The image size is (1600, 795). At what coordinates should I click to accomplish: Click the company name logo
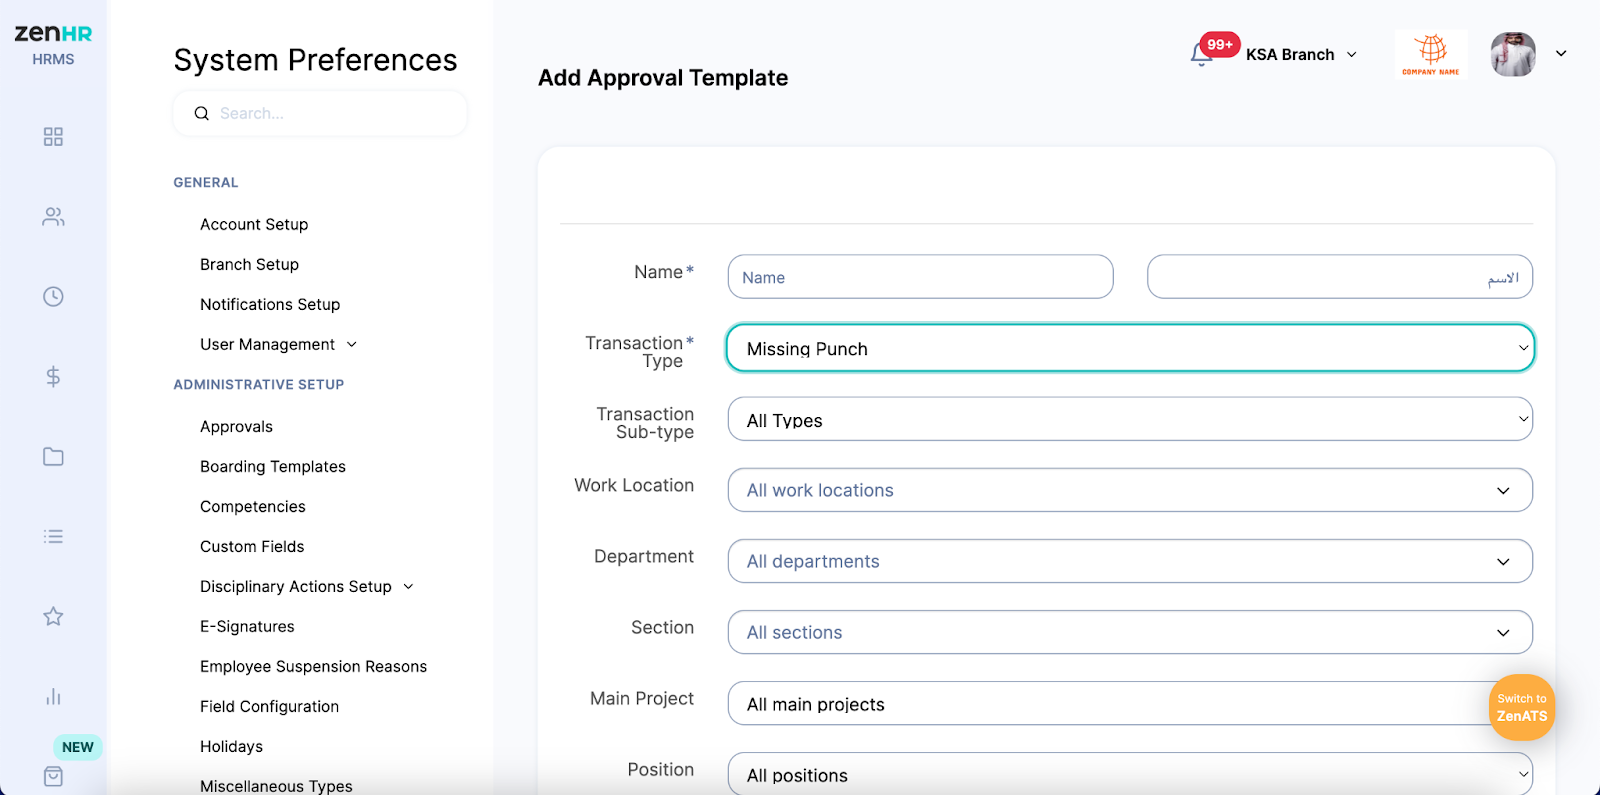1431,54
